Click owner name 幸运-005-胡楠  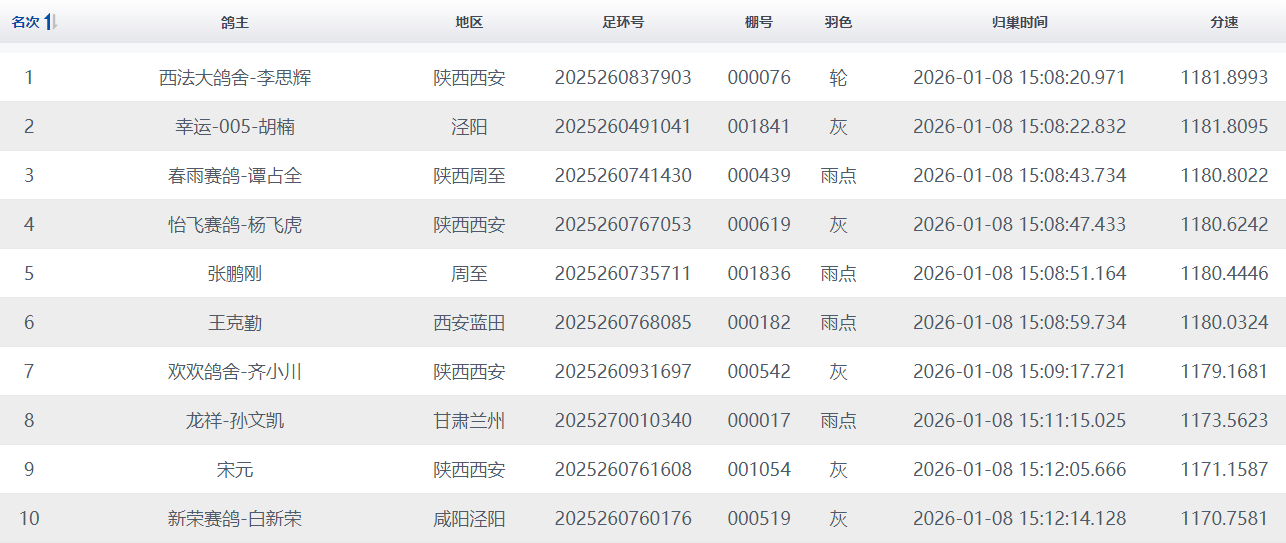pyautogui.click(x=235, y=126)
